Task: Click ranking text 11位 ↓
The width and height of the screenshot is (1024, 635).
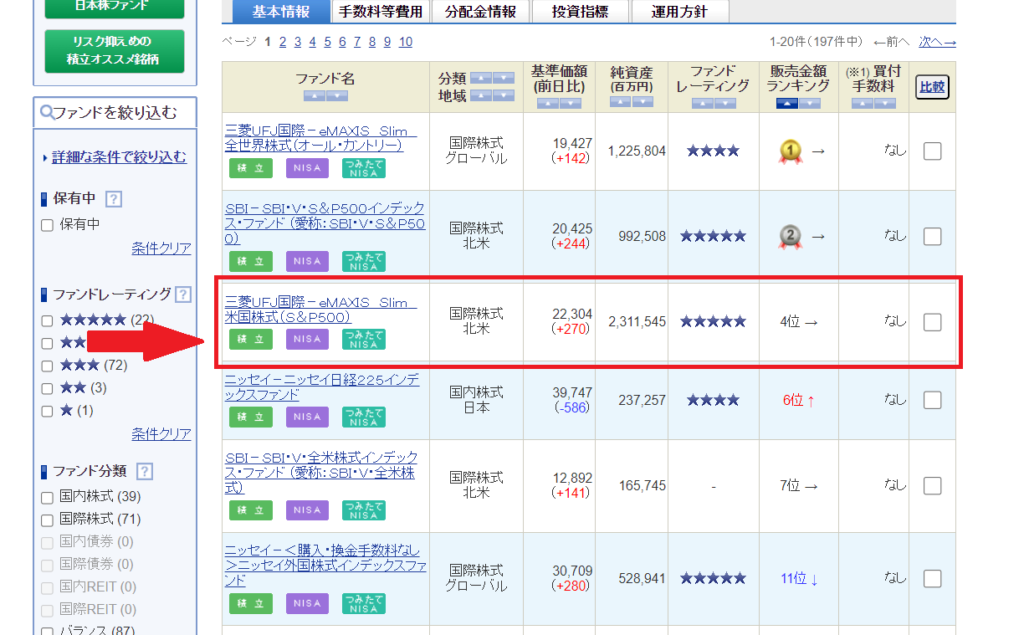Action: [x=799, y=578]
